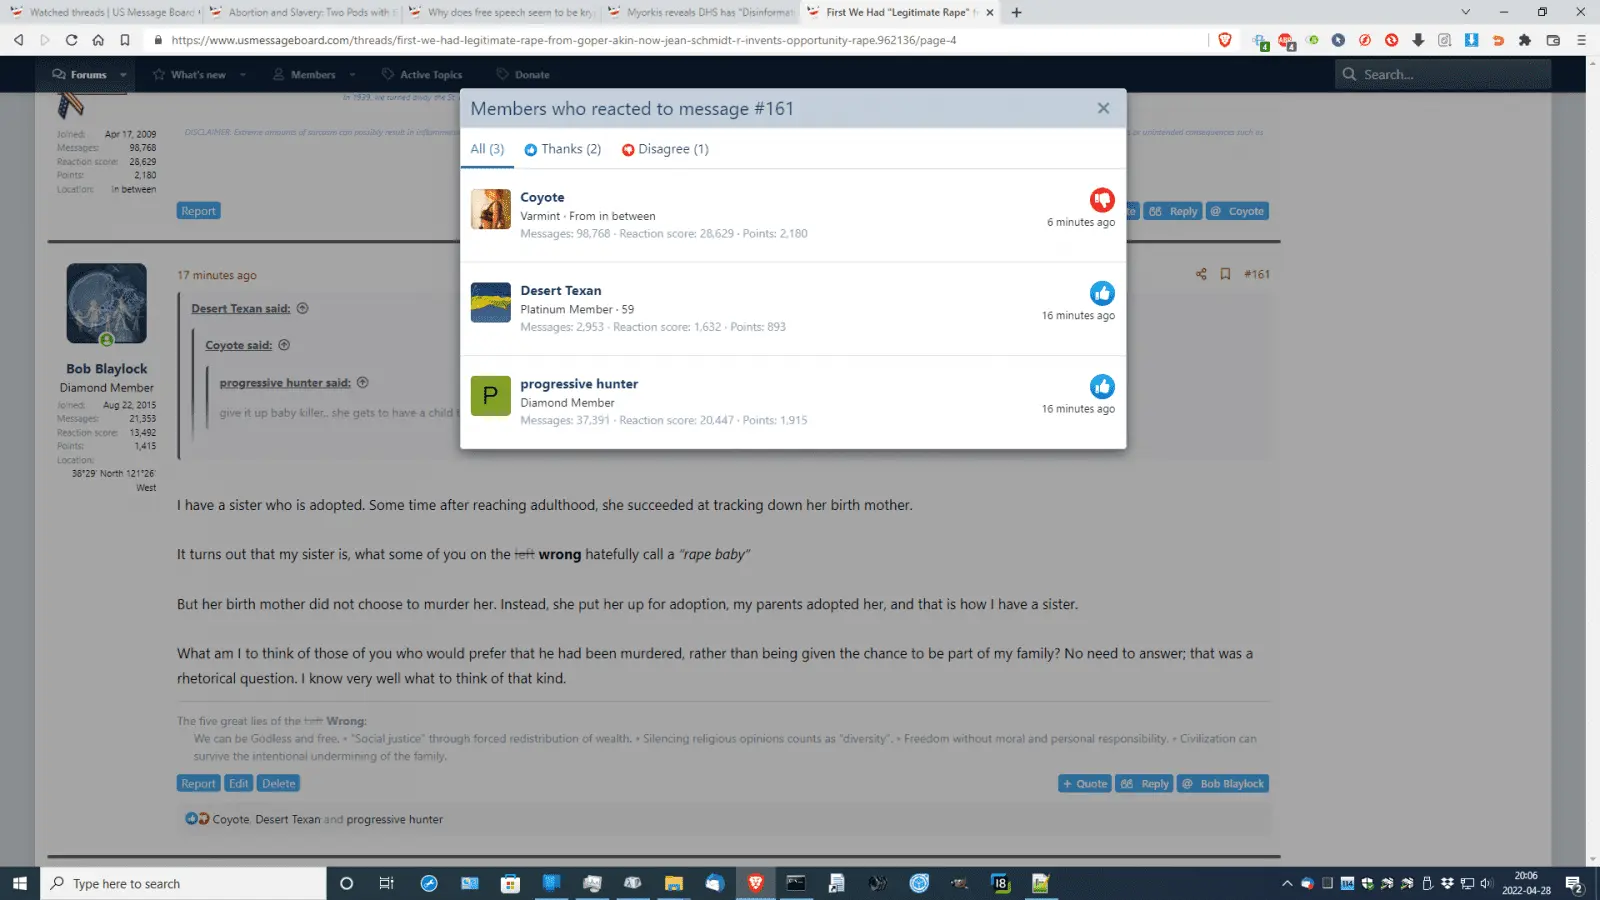Open Desert Texan's profile name link
This screenshot has width=1600, height=900.
pyautogui.click(x=561, y=290)
